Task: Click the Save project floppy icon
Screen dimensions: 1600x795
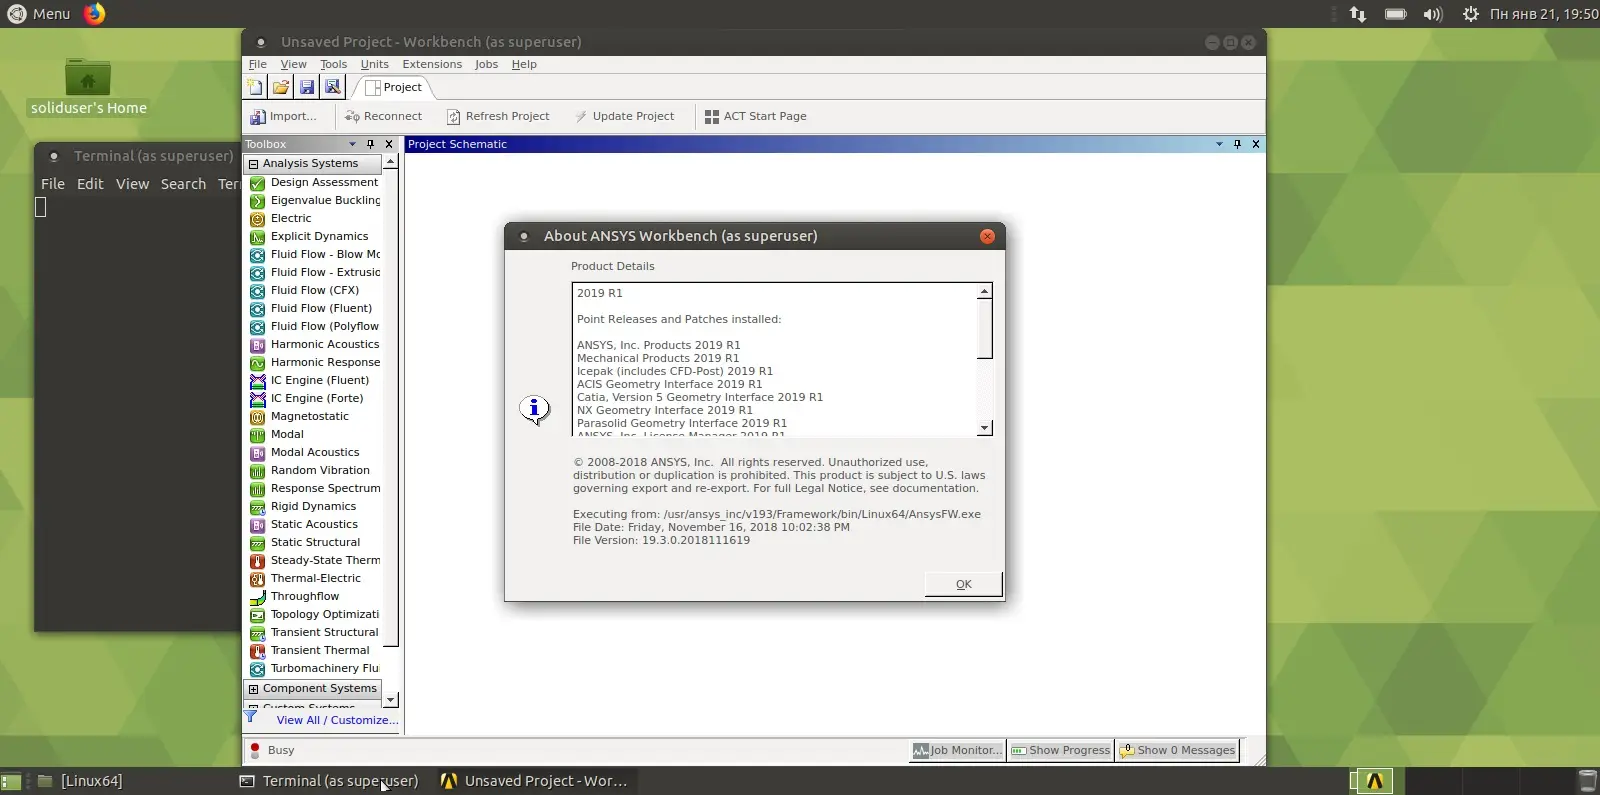Action: click(x=307, y=87)
